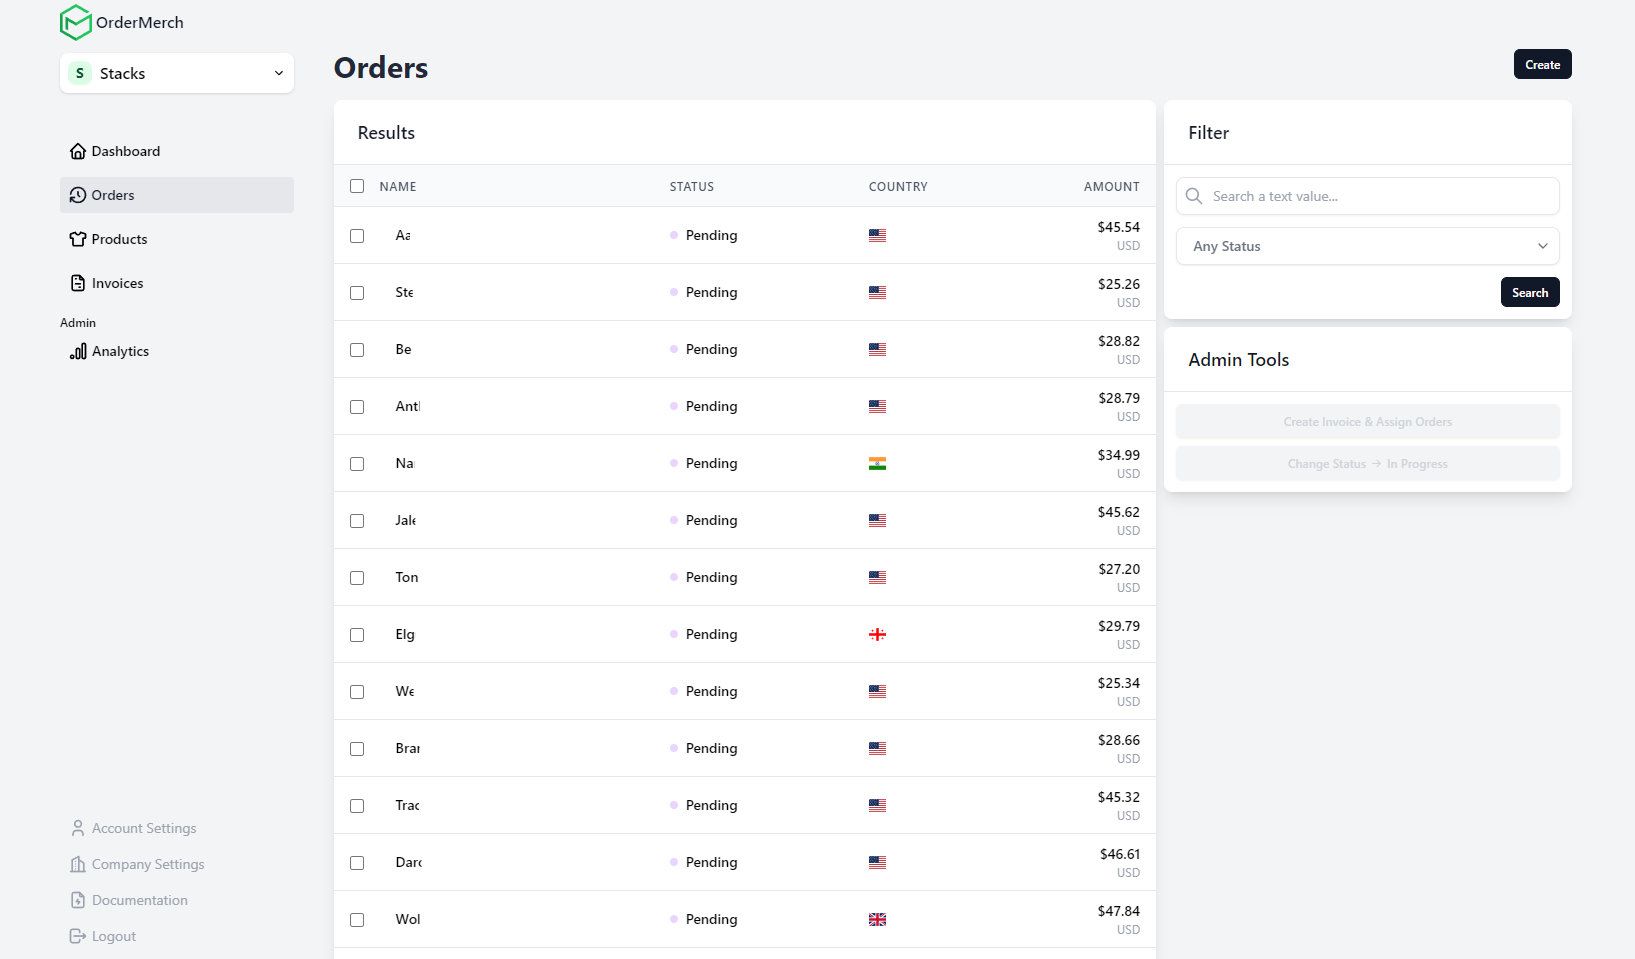
Task: Click the Invoices document icon
Action: tap(78, 283)
